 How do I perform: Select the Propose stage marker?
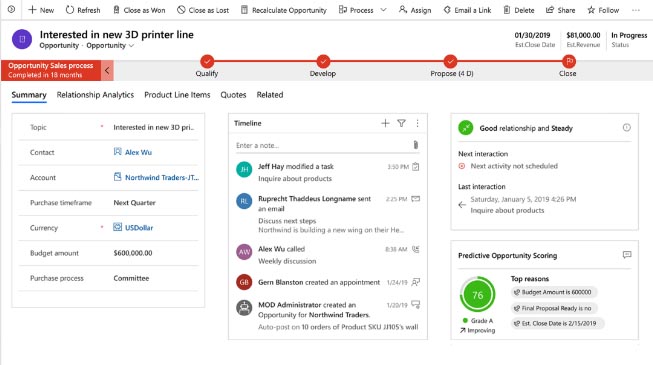tap(450, 61)
